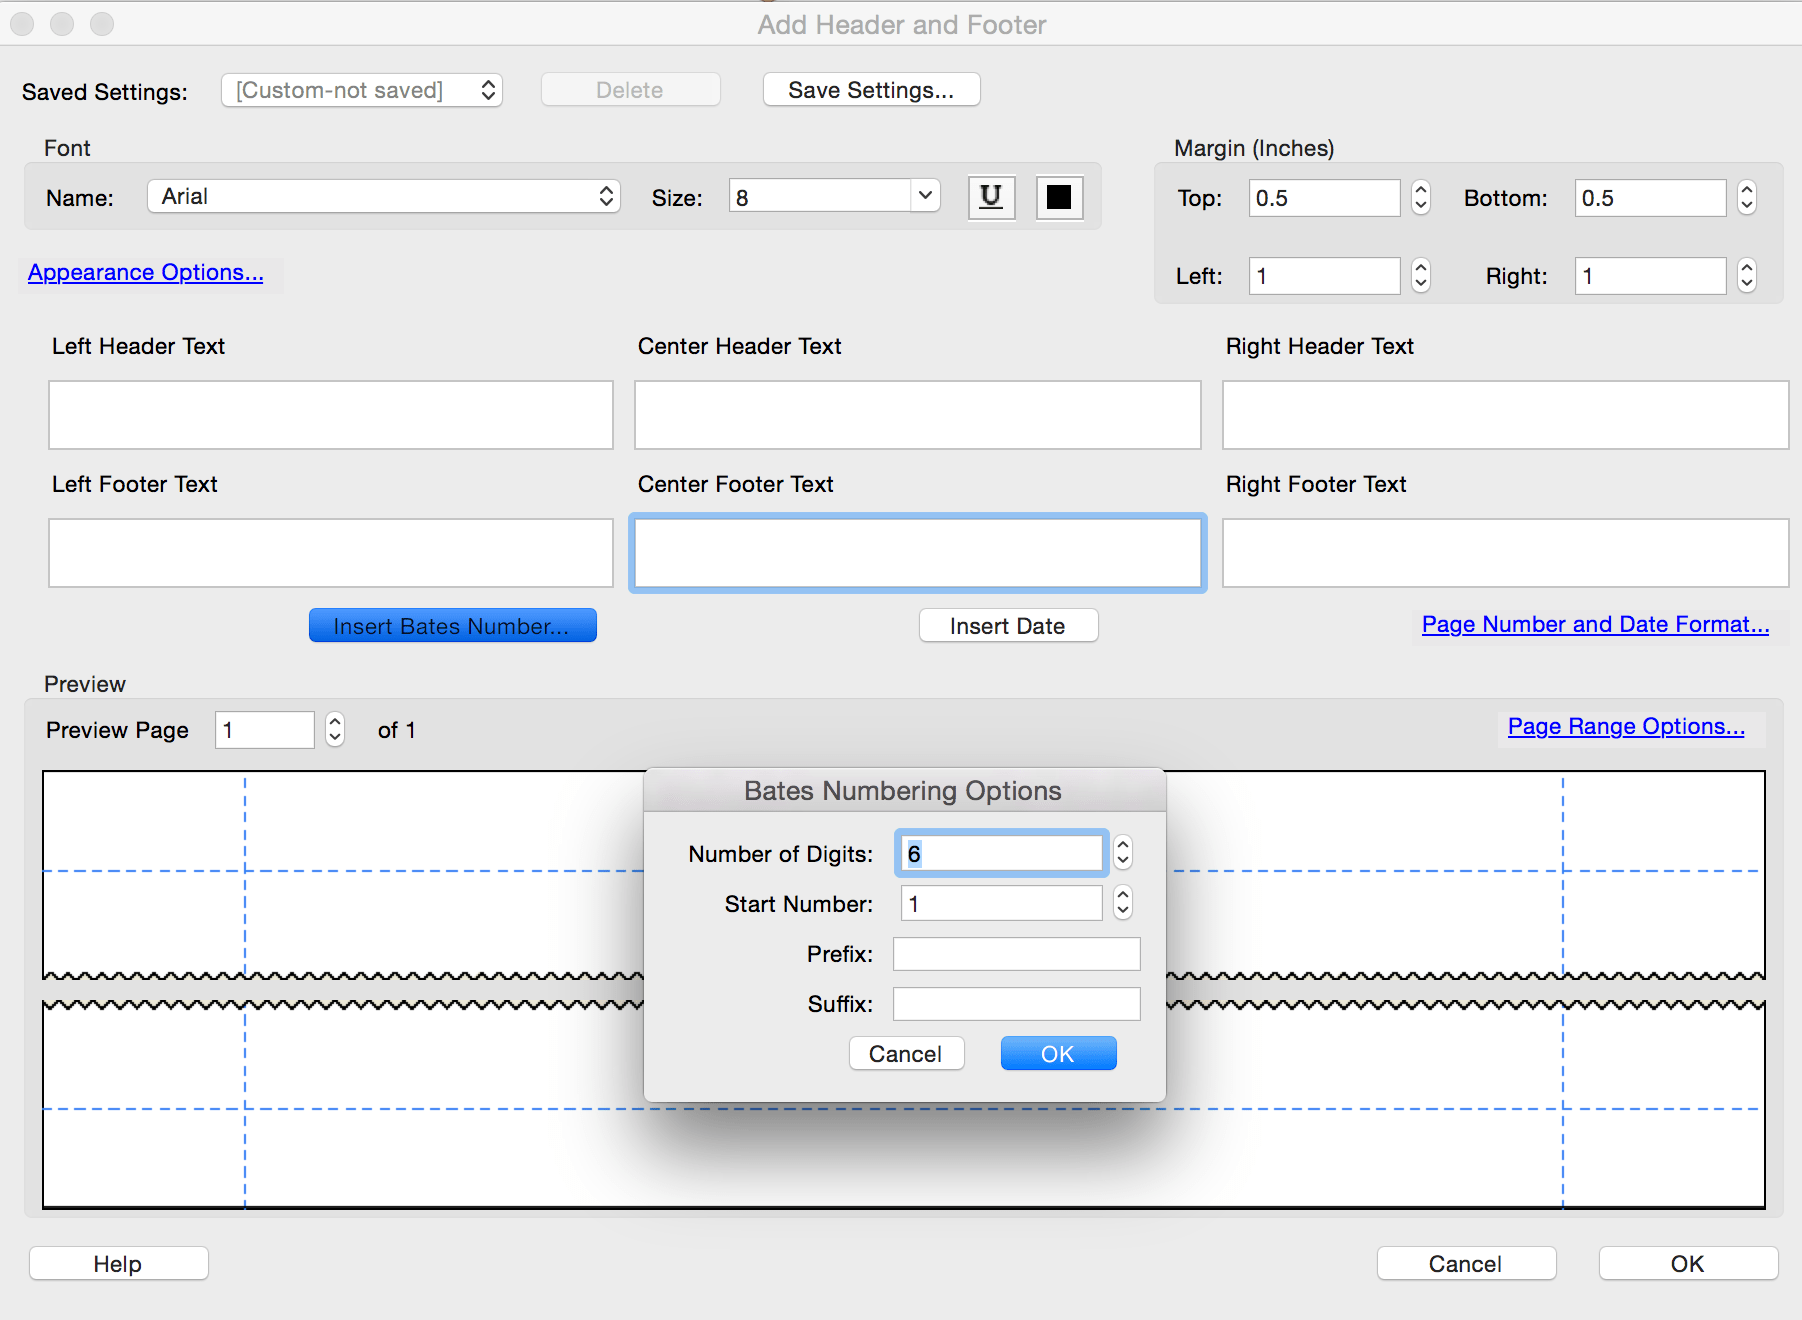Click the Insert Date button
Image resolution: width=1802 pixels, height=1320 pixels.
point(1008,626)
